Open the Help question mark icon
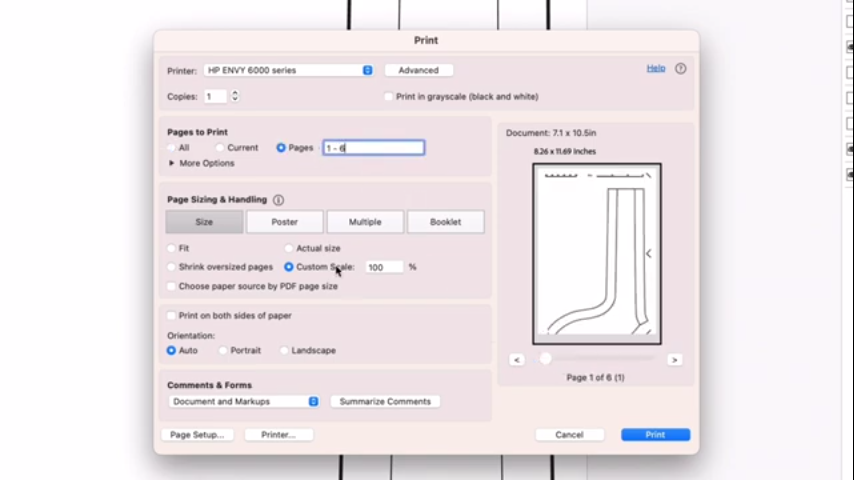 coord(680,69)
